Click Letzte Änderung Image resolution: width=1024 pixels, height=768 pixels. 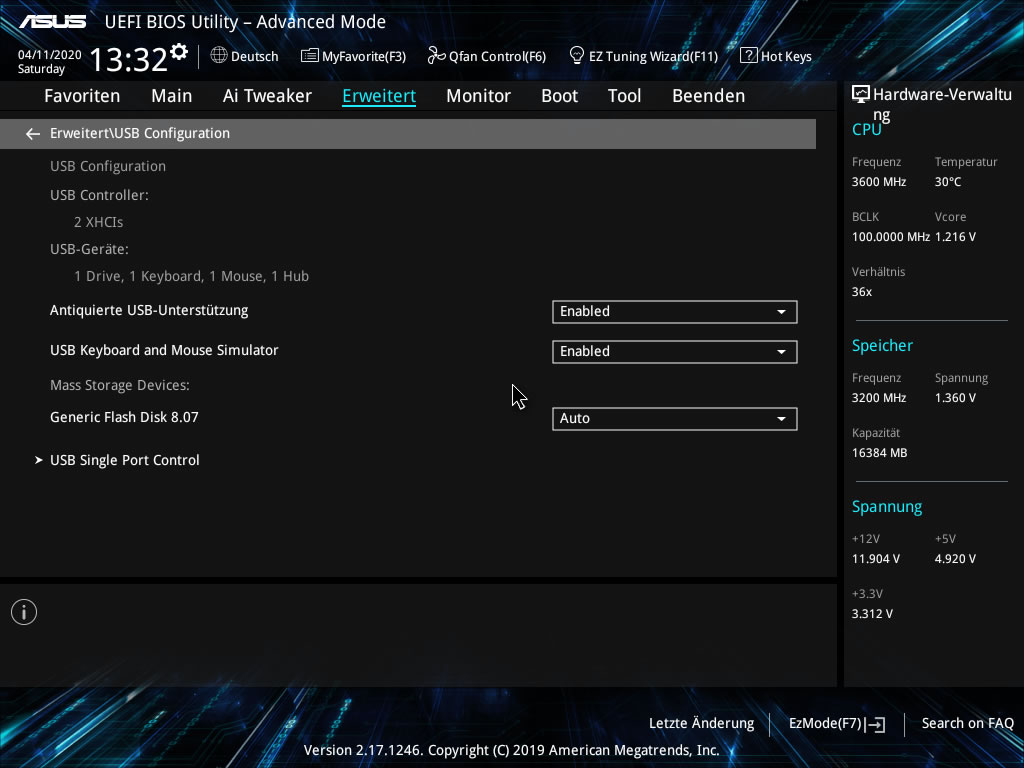point(701,724)
